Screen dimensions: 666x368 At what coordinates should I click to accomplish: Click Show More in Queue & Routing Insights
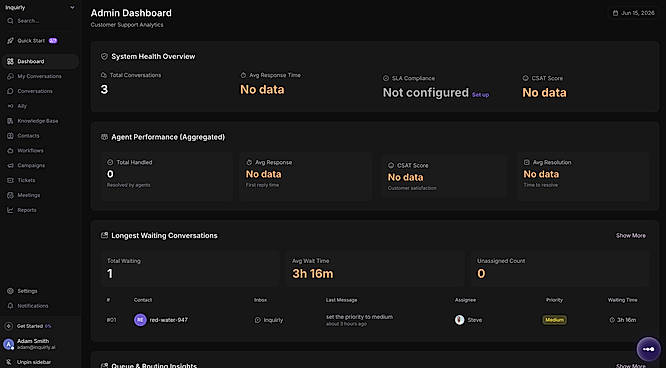tap(631, 365)
